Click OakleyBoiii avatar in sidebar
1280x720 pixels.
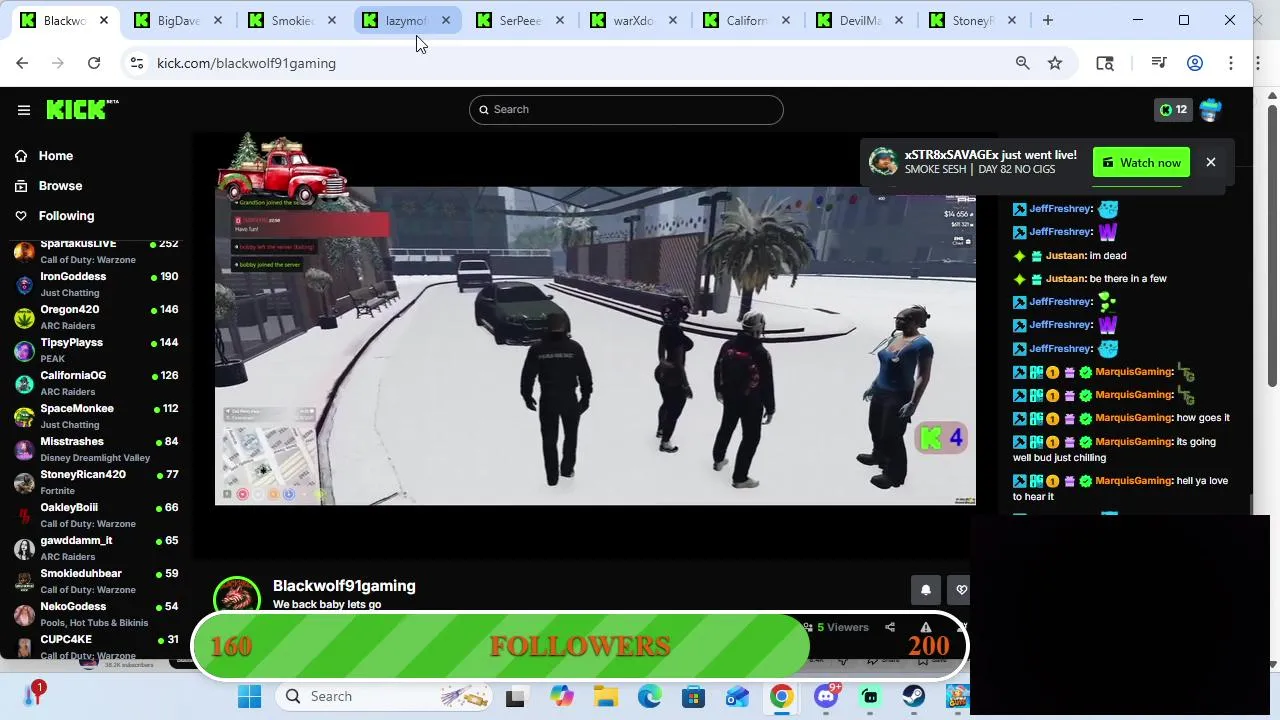[x=24, y=516]
